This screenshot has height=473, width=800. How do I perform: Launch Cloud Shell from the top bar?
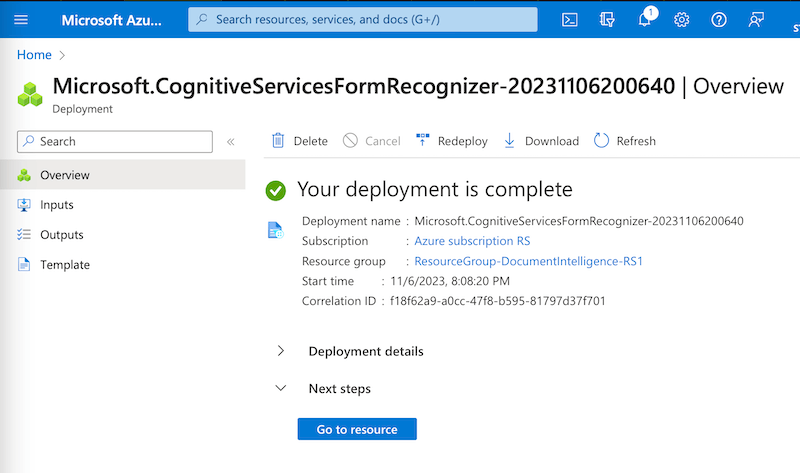(x=569, y=20)
